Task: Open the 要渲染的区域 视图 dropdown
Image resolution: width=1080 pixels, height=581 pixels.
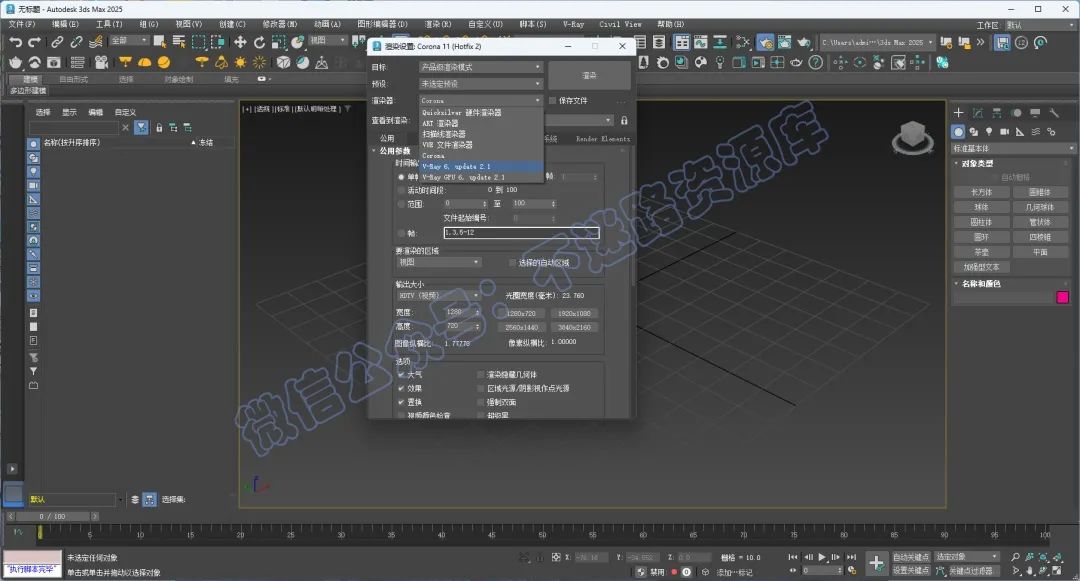Action: tap(438, 262)
